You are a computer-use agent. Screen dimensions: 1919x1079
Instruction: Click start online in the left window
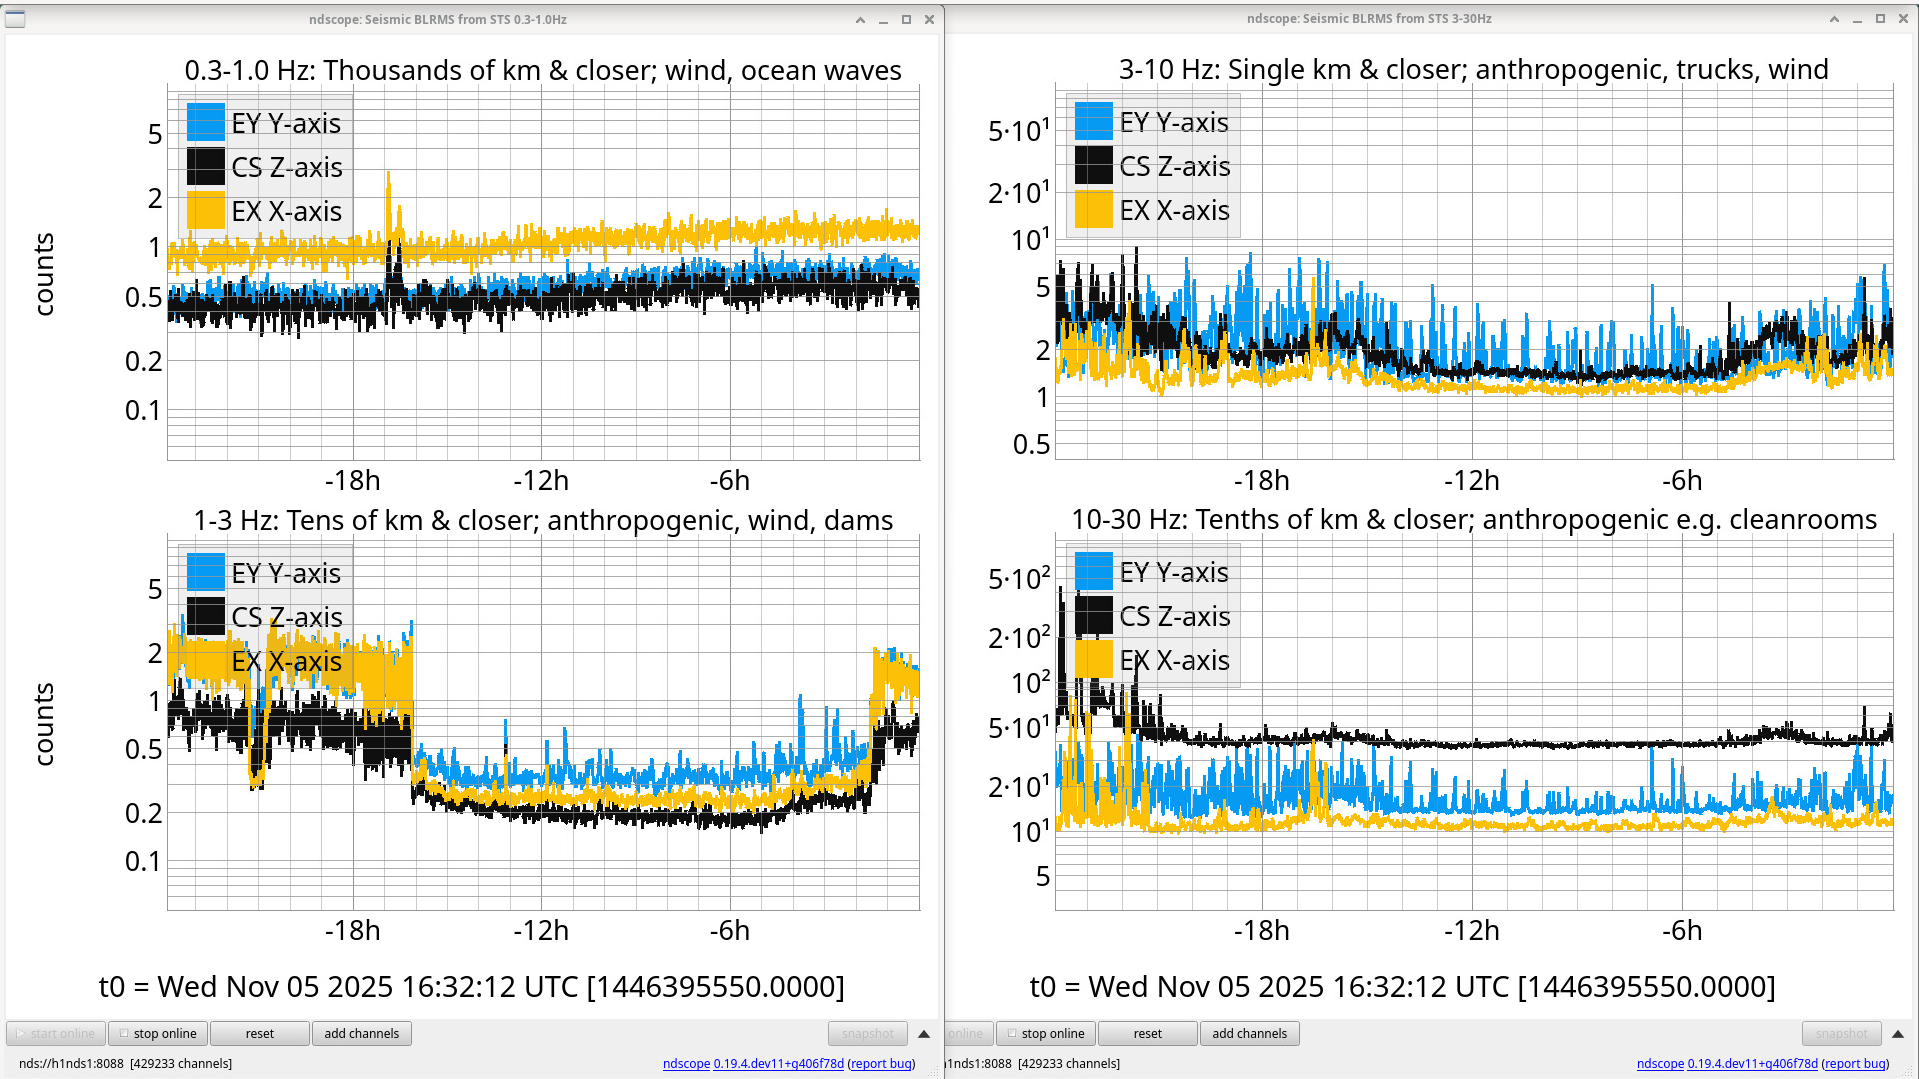[x=56, y=1033]
